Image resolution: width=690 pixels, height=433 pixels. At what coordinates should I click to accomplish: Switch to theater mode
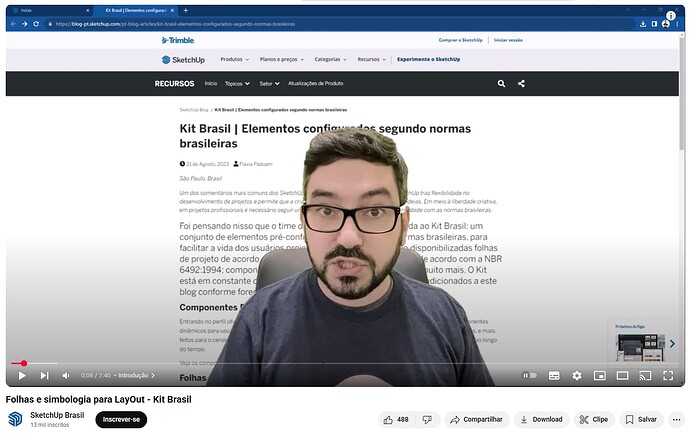click(622, 375)
